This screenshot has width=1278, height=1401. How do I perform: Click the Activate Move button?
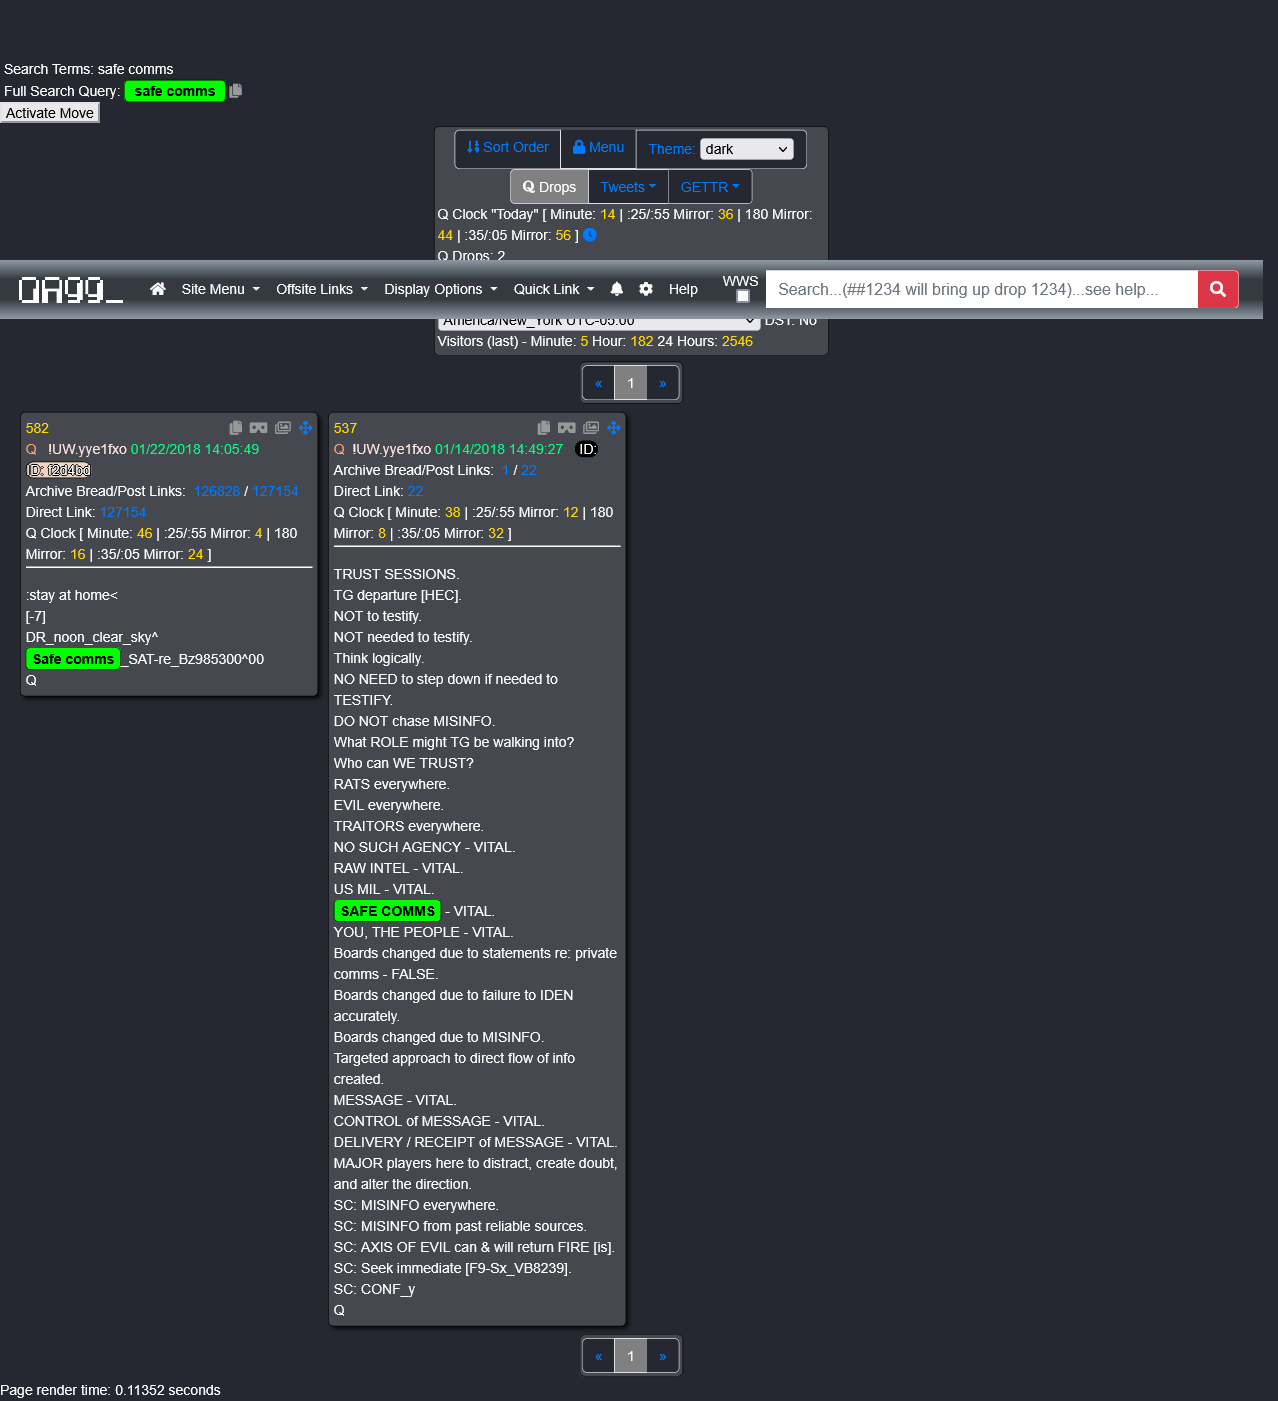(x=50, y=113)
